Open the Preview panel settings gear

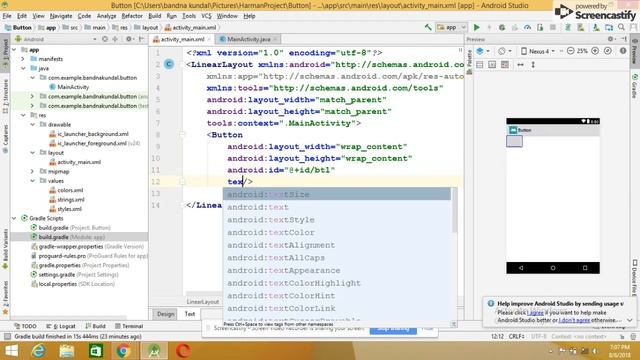[611, 39]
